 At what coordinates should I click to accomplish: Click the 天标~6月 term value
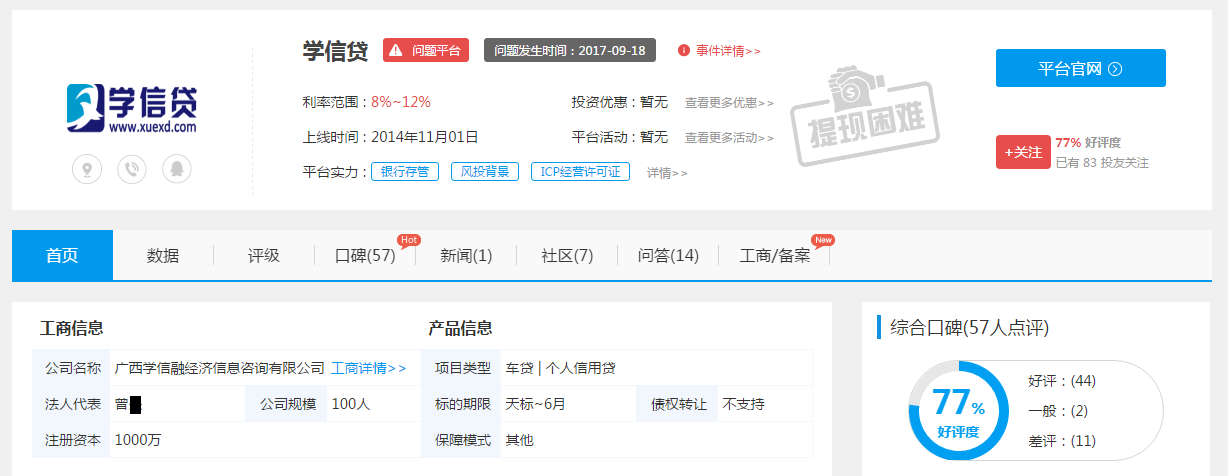535,404
